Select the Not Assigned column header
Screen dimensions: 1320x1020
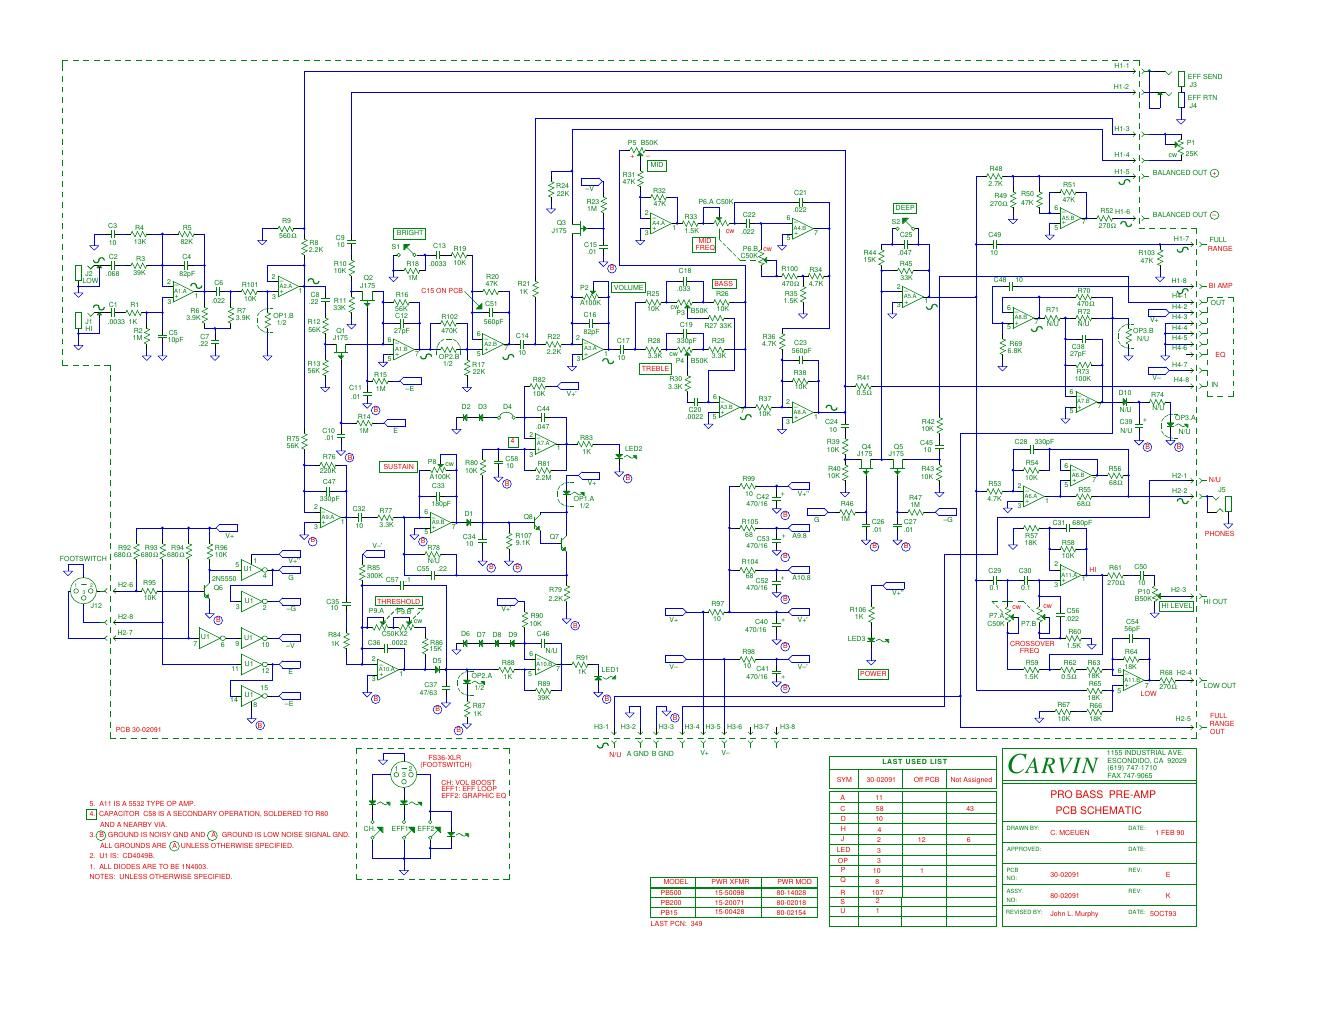pos(971,779)
